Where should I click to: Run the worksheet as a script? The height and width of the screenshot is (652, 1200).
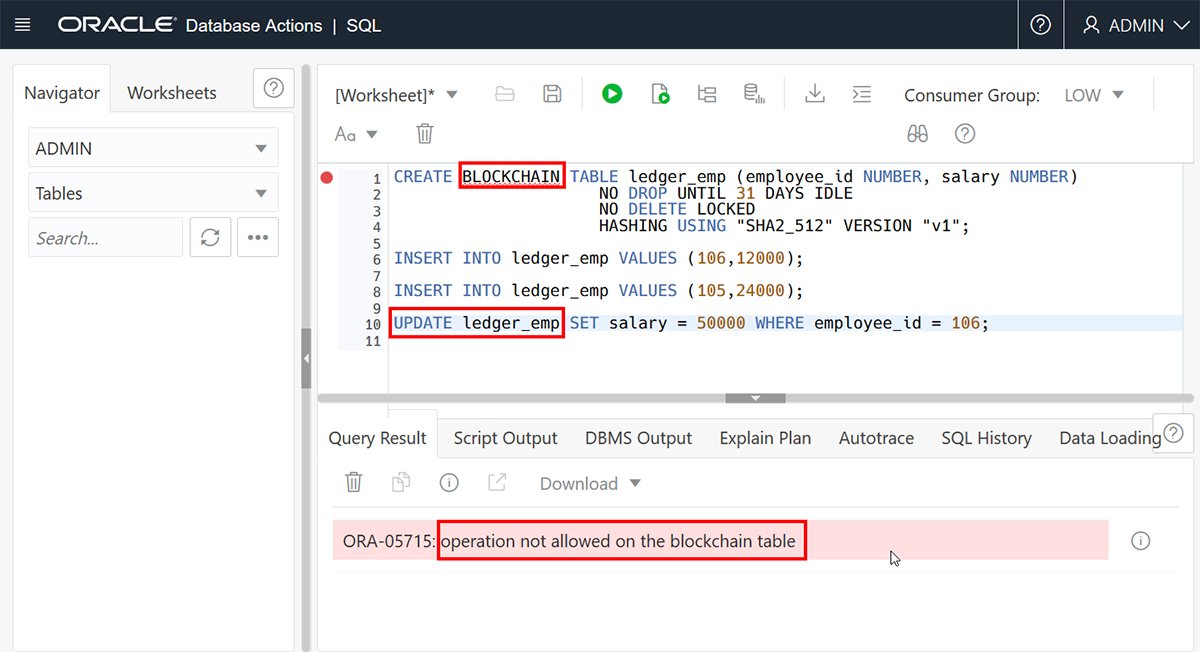(660, 93)
